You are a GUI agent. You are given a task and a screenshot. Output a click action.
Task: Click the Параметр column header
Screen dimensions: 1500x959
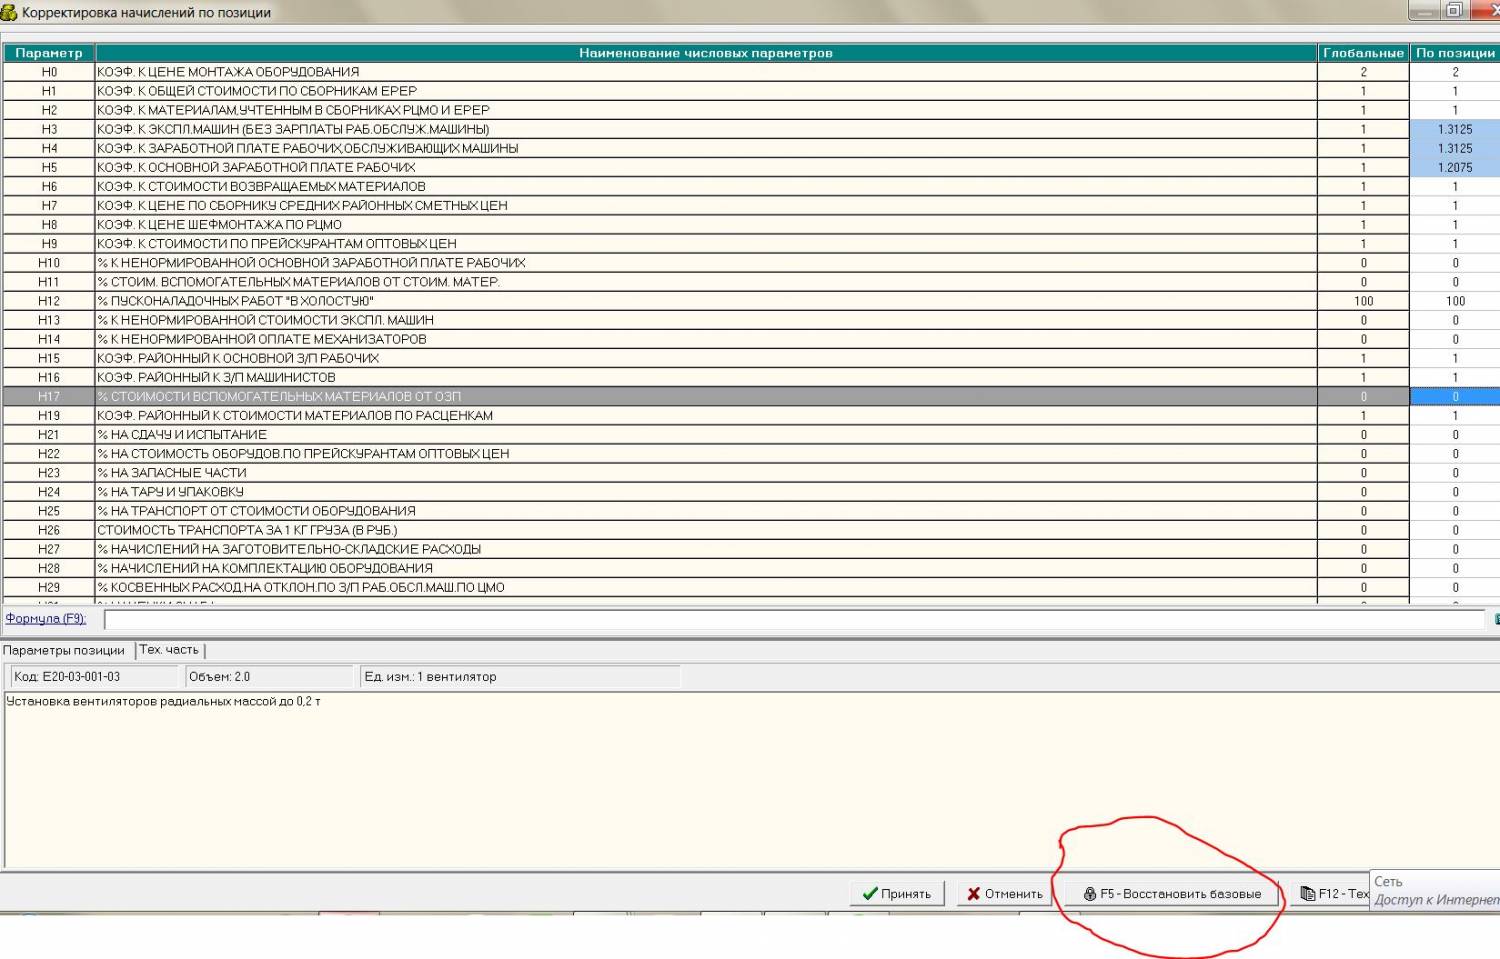click(49, 53)
